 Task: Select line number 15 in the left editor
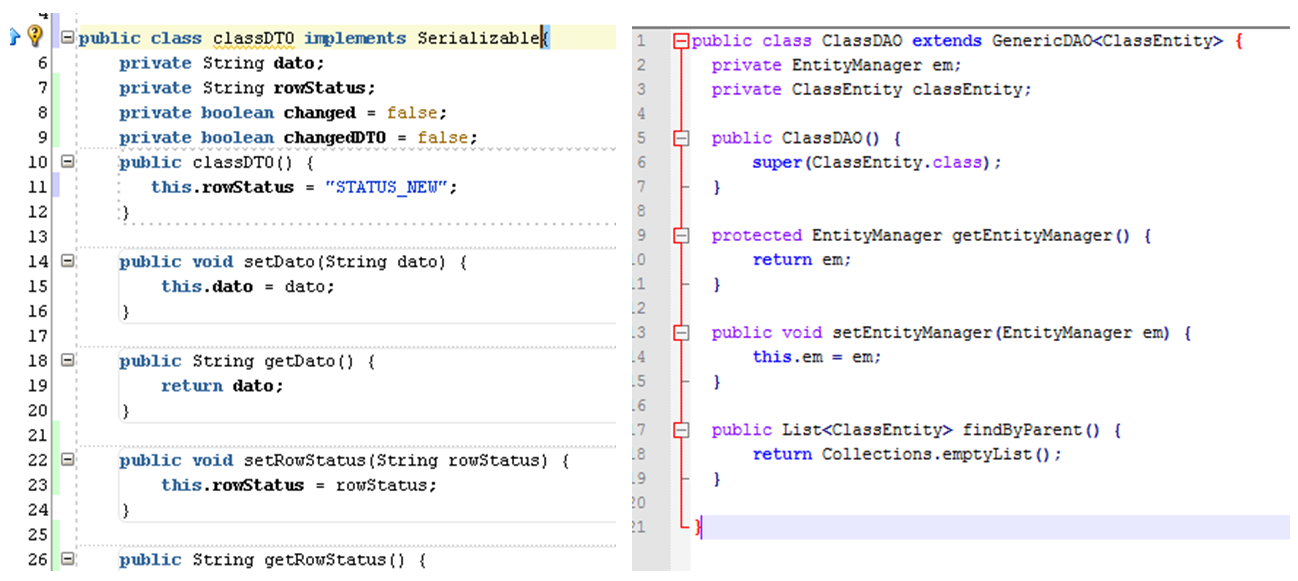37,286
